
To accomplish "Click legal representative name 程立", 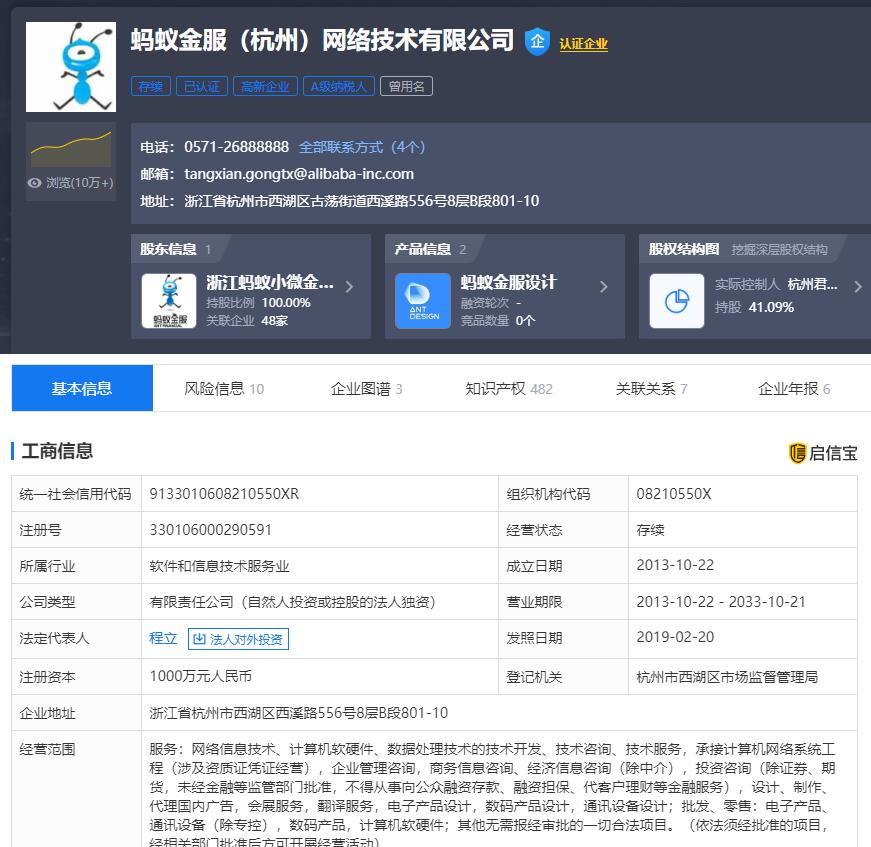I will 163,638.
